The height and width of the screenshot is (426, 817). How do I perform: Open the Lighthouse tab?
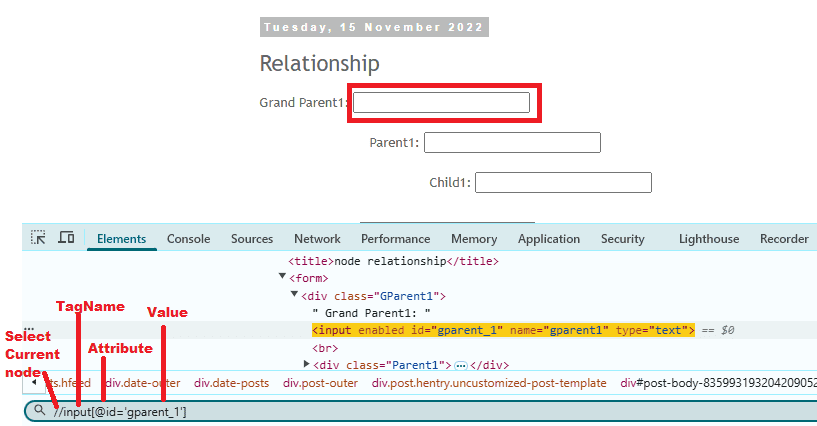(x=708, y=239)
